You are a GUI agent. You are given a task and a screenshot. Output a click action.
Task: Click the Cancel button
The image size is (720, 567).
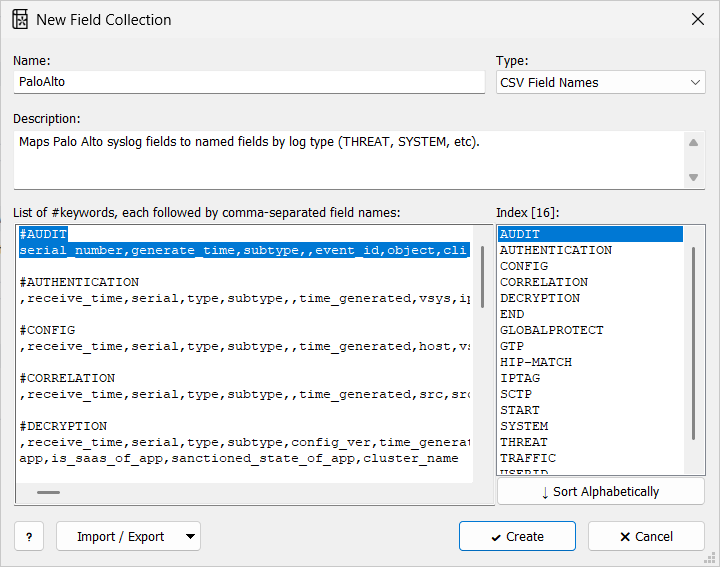[x=646, y=536]
